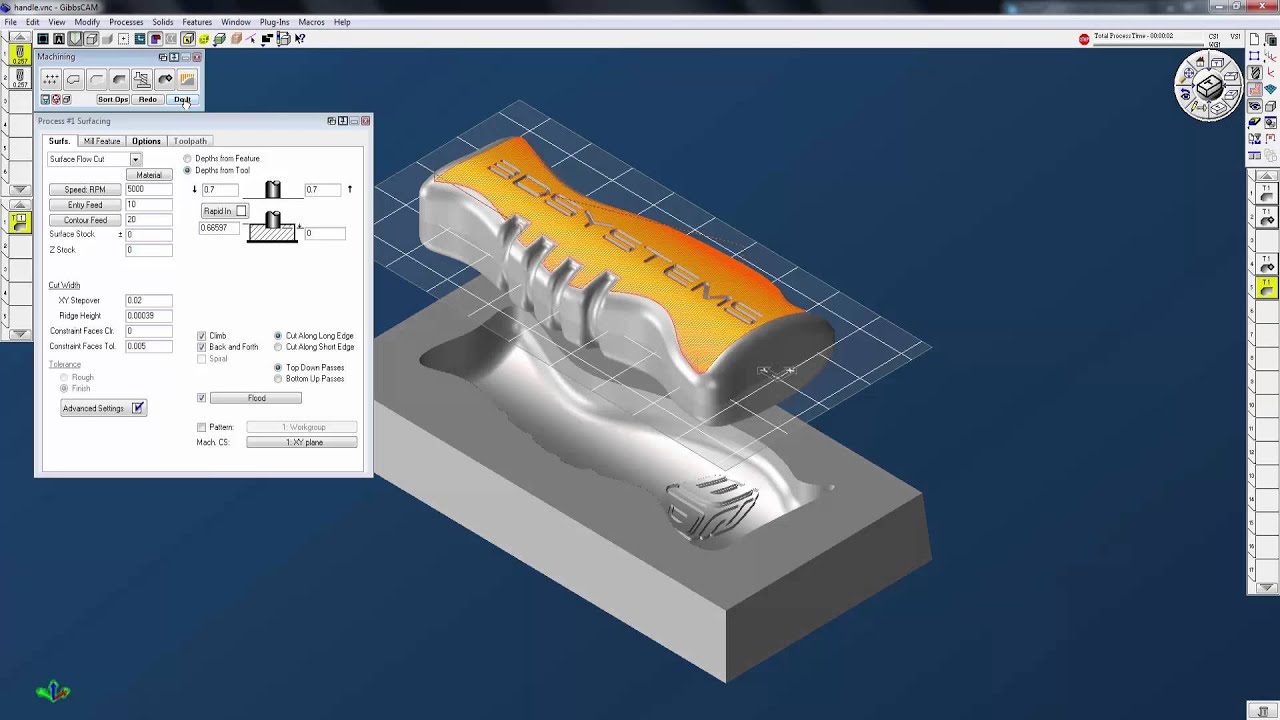
Task: Click the blue eye previous-view icon on view wheel
Action: (x=1185, y=95)
